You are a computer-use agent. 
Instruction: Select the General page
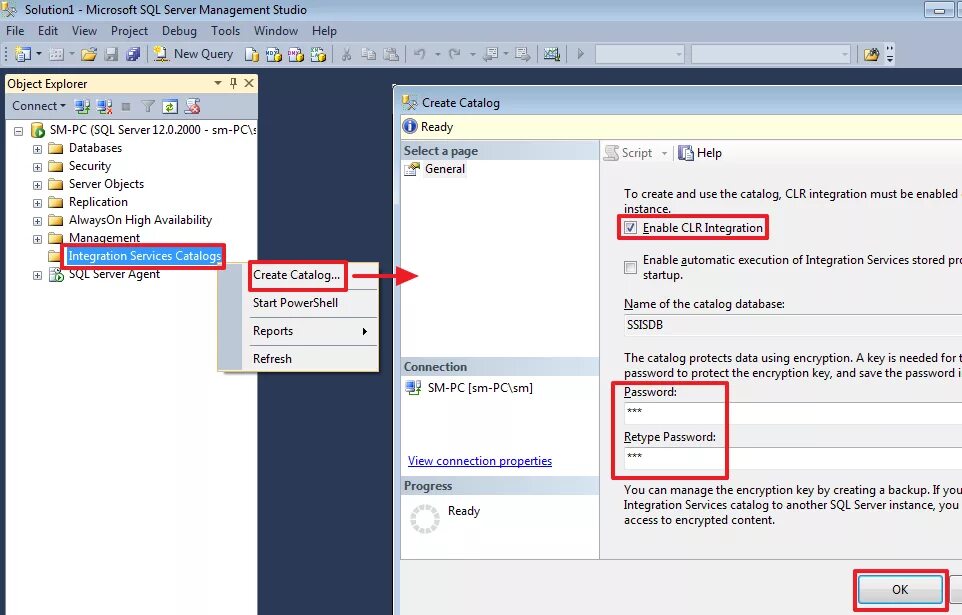445,169
